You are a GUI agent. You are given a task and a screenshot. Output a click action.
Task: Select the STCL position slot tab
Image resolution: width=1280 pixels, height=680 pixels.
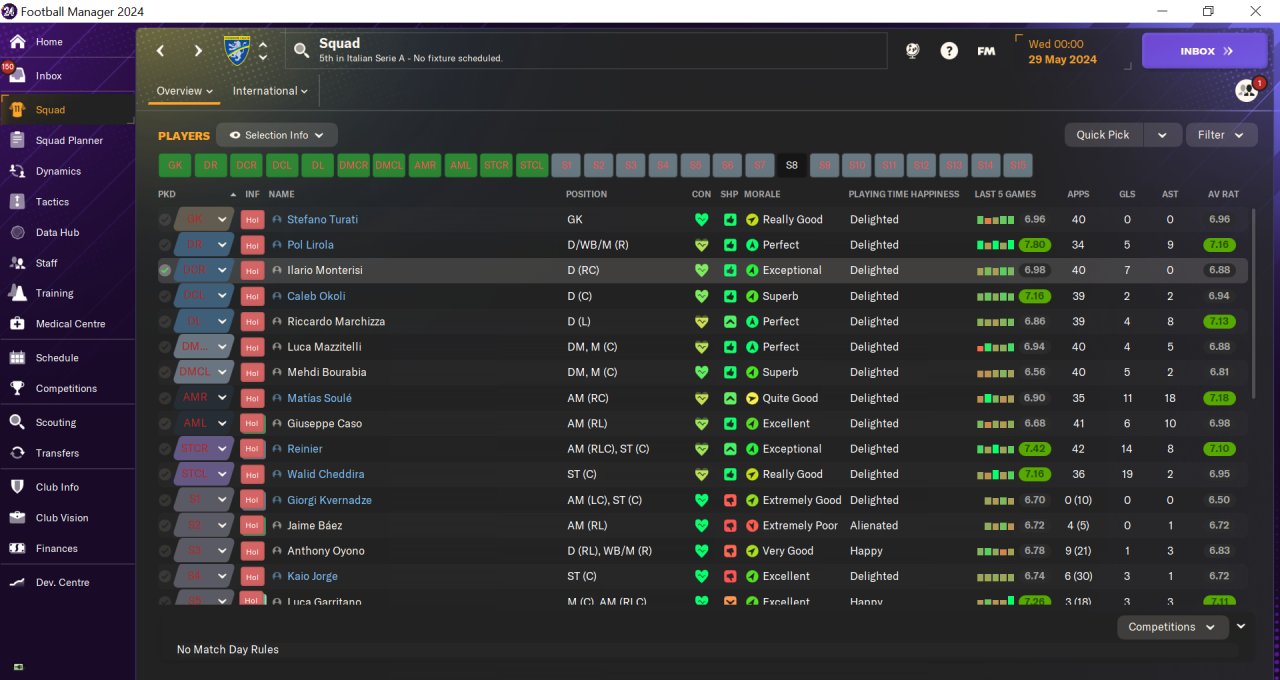point(531,166)
